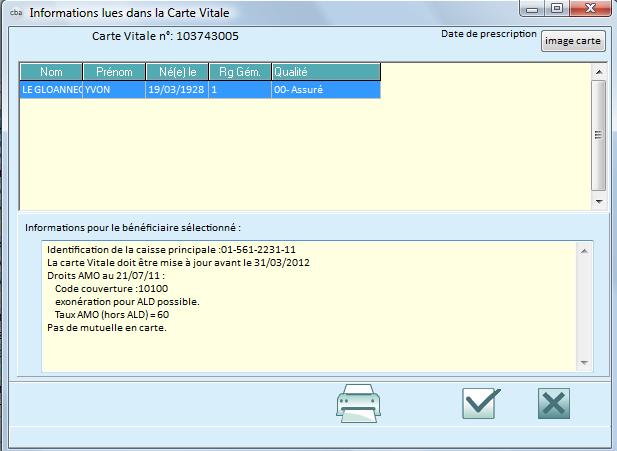
Task: Click the 'exonération pour ALD possible' line
Action: 127,301
